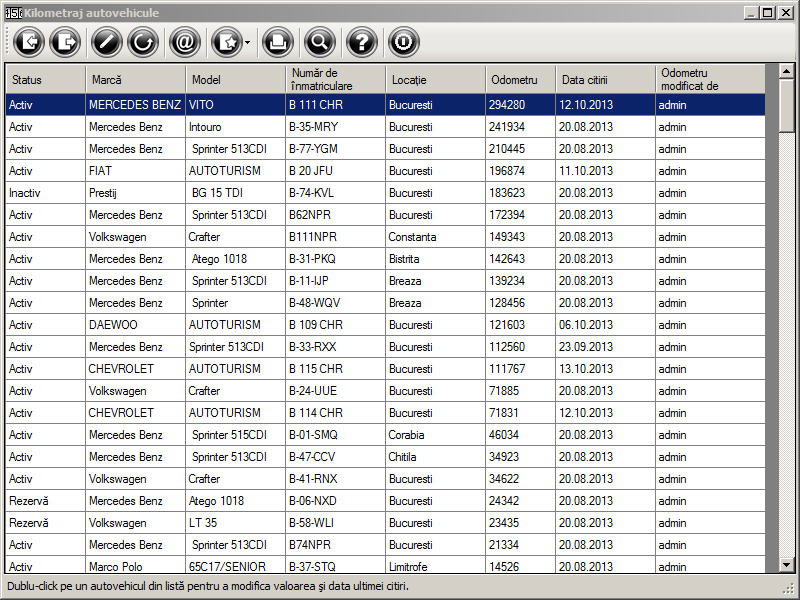The image size is (800, 600).
Task: Click the export (arrow out of document) toolbar icon
Action: [65, 42]
